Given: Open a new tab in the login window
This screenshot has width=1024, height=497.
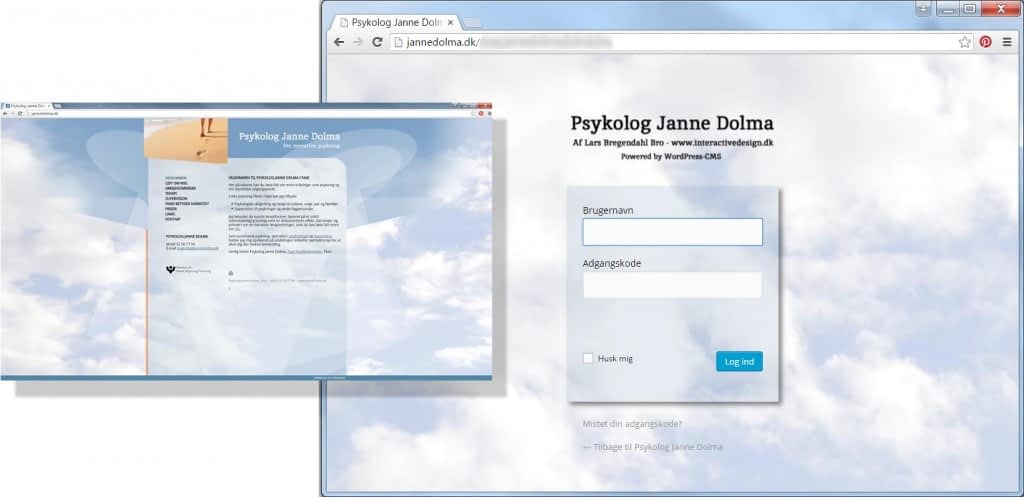Looking at the screenshot, I should (x=472, y=23).
